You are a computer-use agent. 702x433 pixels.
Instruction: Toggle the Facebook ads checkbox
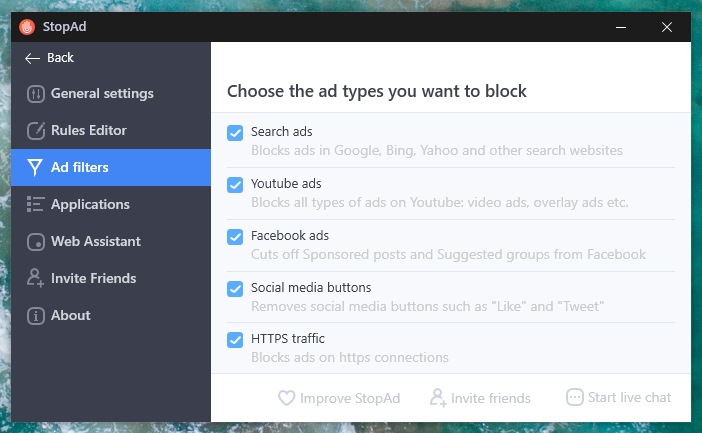tap(235, 237)
